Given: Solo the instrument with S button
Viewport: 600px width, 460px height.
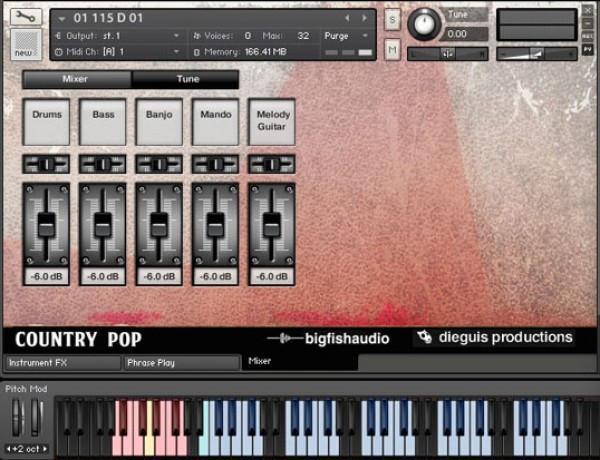Looking at the screenshot, I should pyautogui.click(x=392, y=21).
